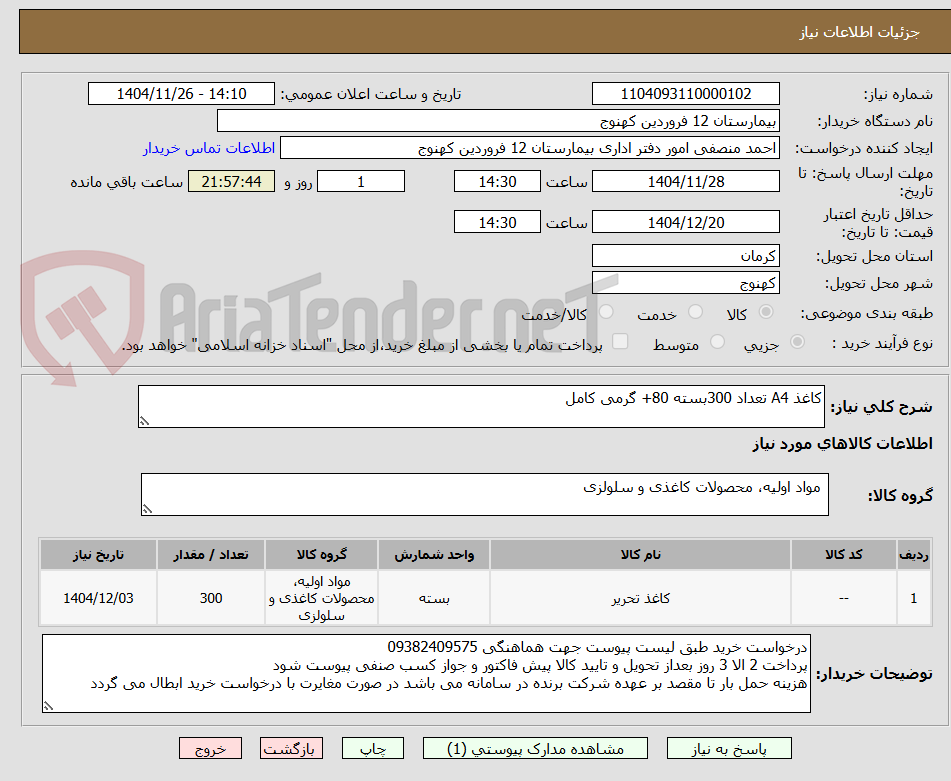The image size is (951, 781).
Task: Click the buyer name field بیمارستان 12 فروردین کهنوج
Action: [x=498, y=121]
